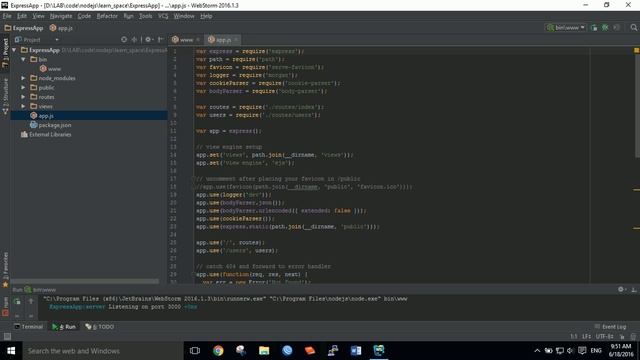Click project panel horizontal scrollbar

pyautogui.click(x=85, y=282)
